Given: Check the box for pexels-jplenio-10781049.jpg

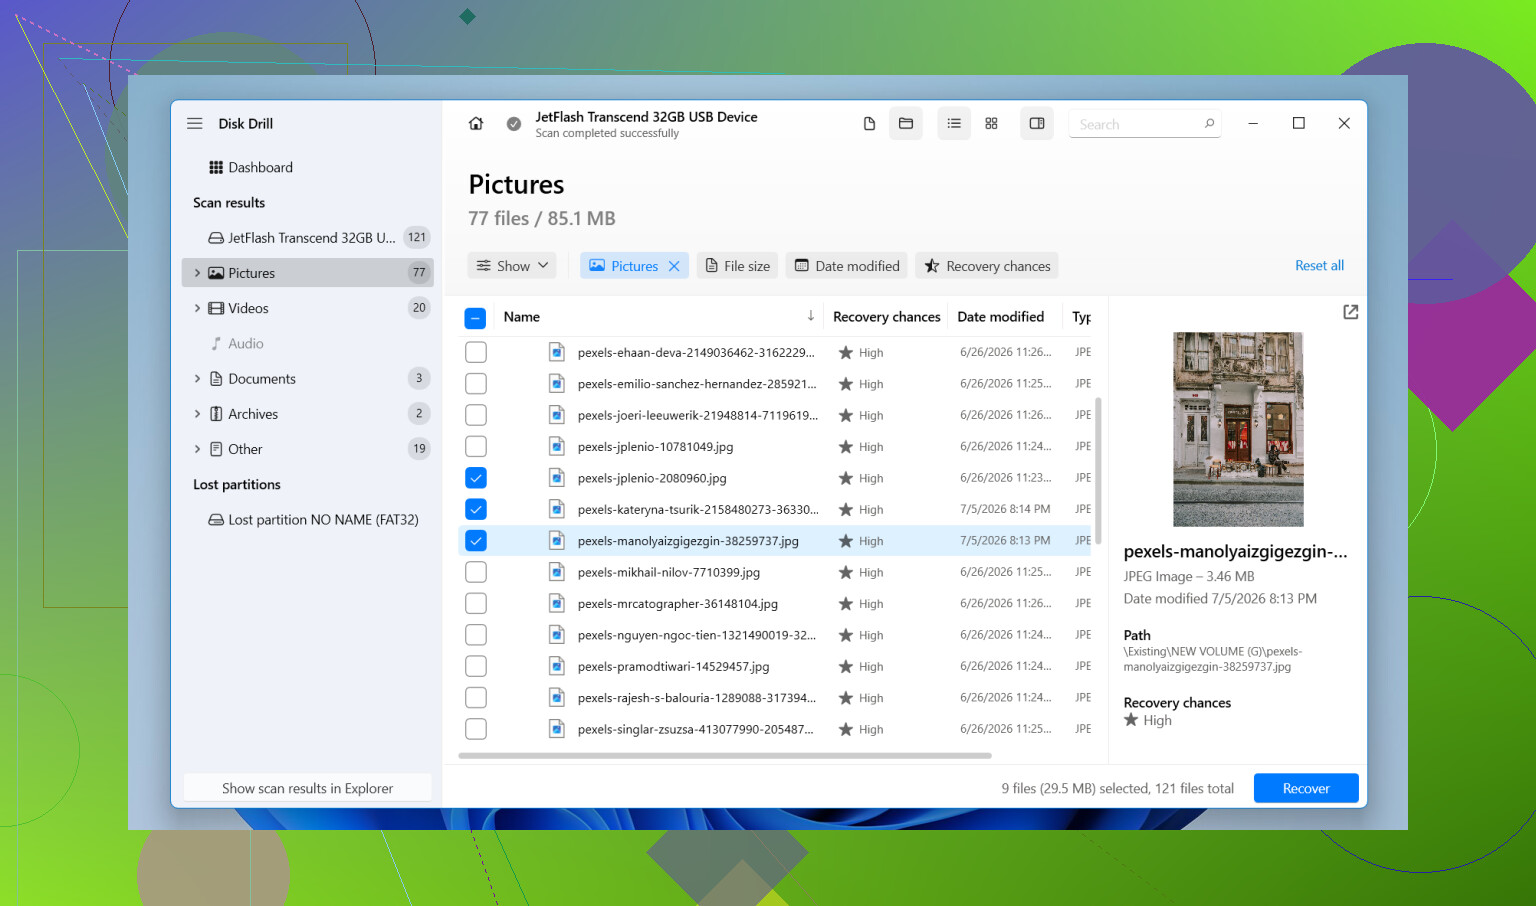Looking at the screenshot, I should 476,446.
